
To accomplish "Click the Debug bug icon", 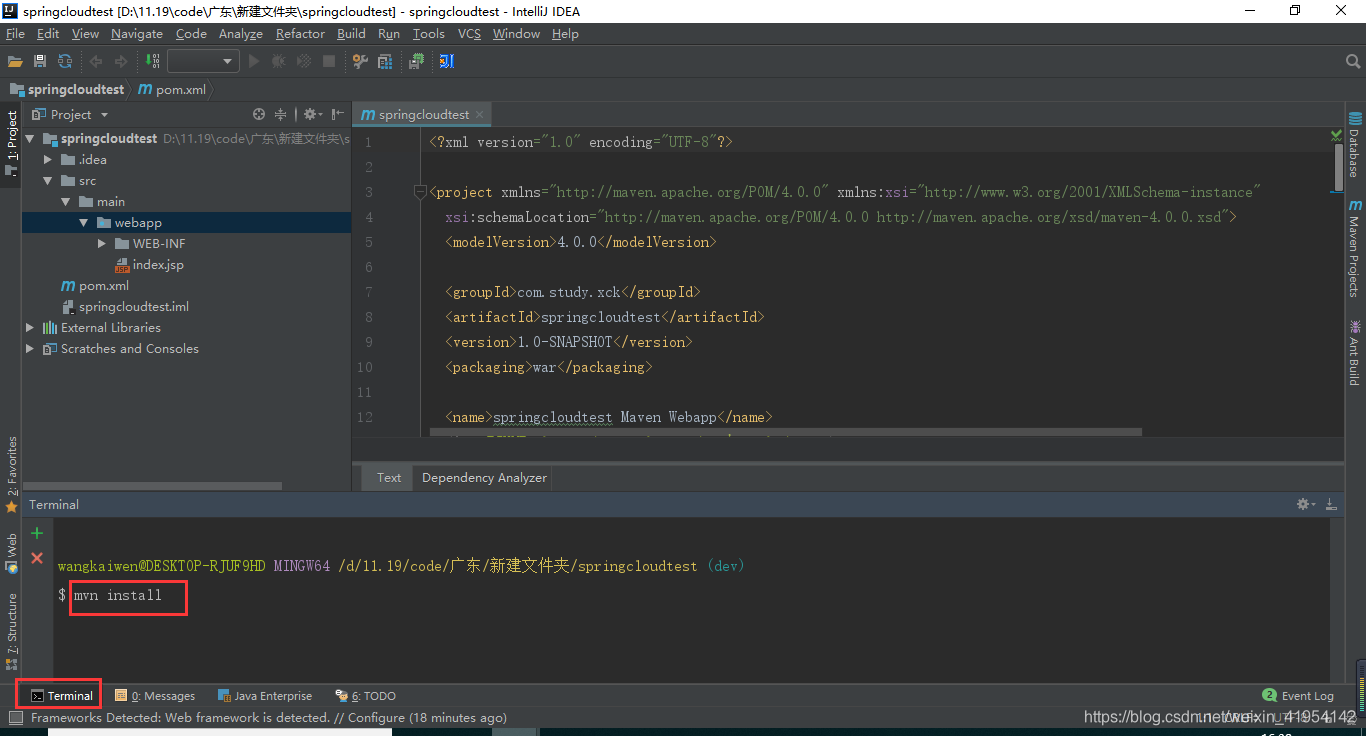I will click(x=278, y=62).
